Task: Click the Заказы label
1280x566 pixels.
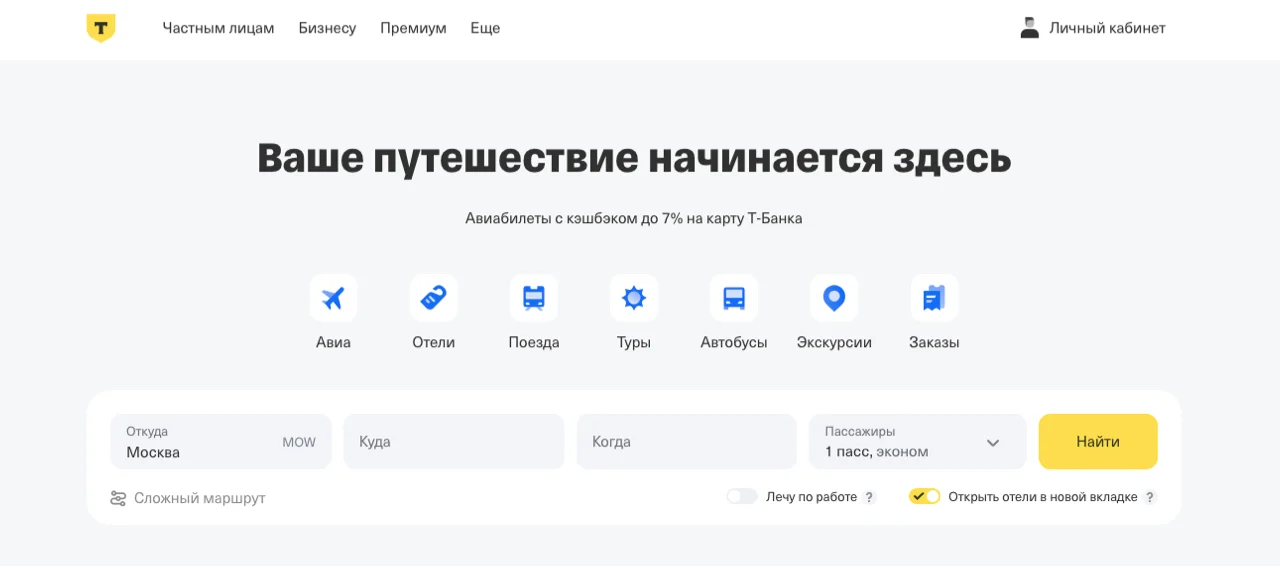Action: [934, 342]
